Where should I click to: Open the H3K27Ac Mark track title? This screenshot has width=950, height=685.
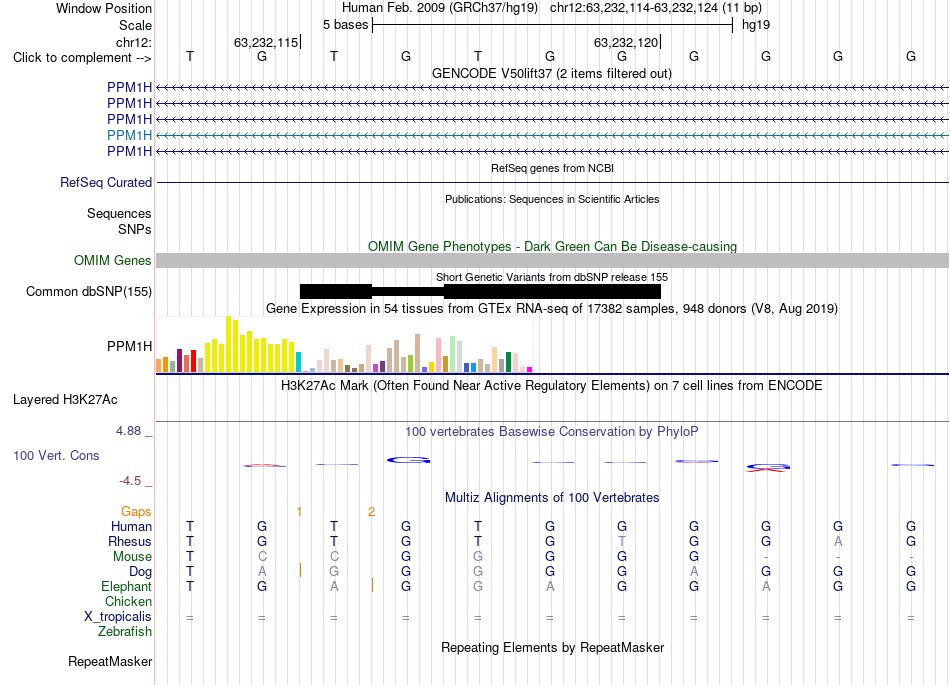point(551,386)
